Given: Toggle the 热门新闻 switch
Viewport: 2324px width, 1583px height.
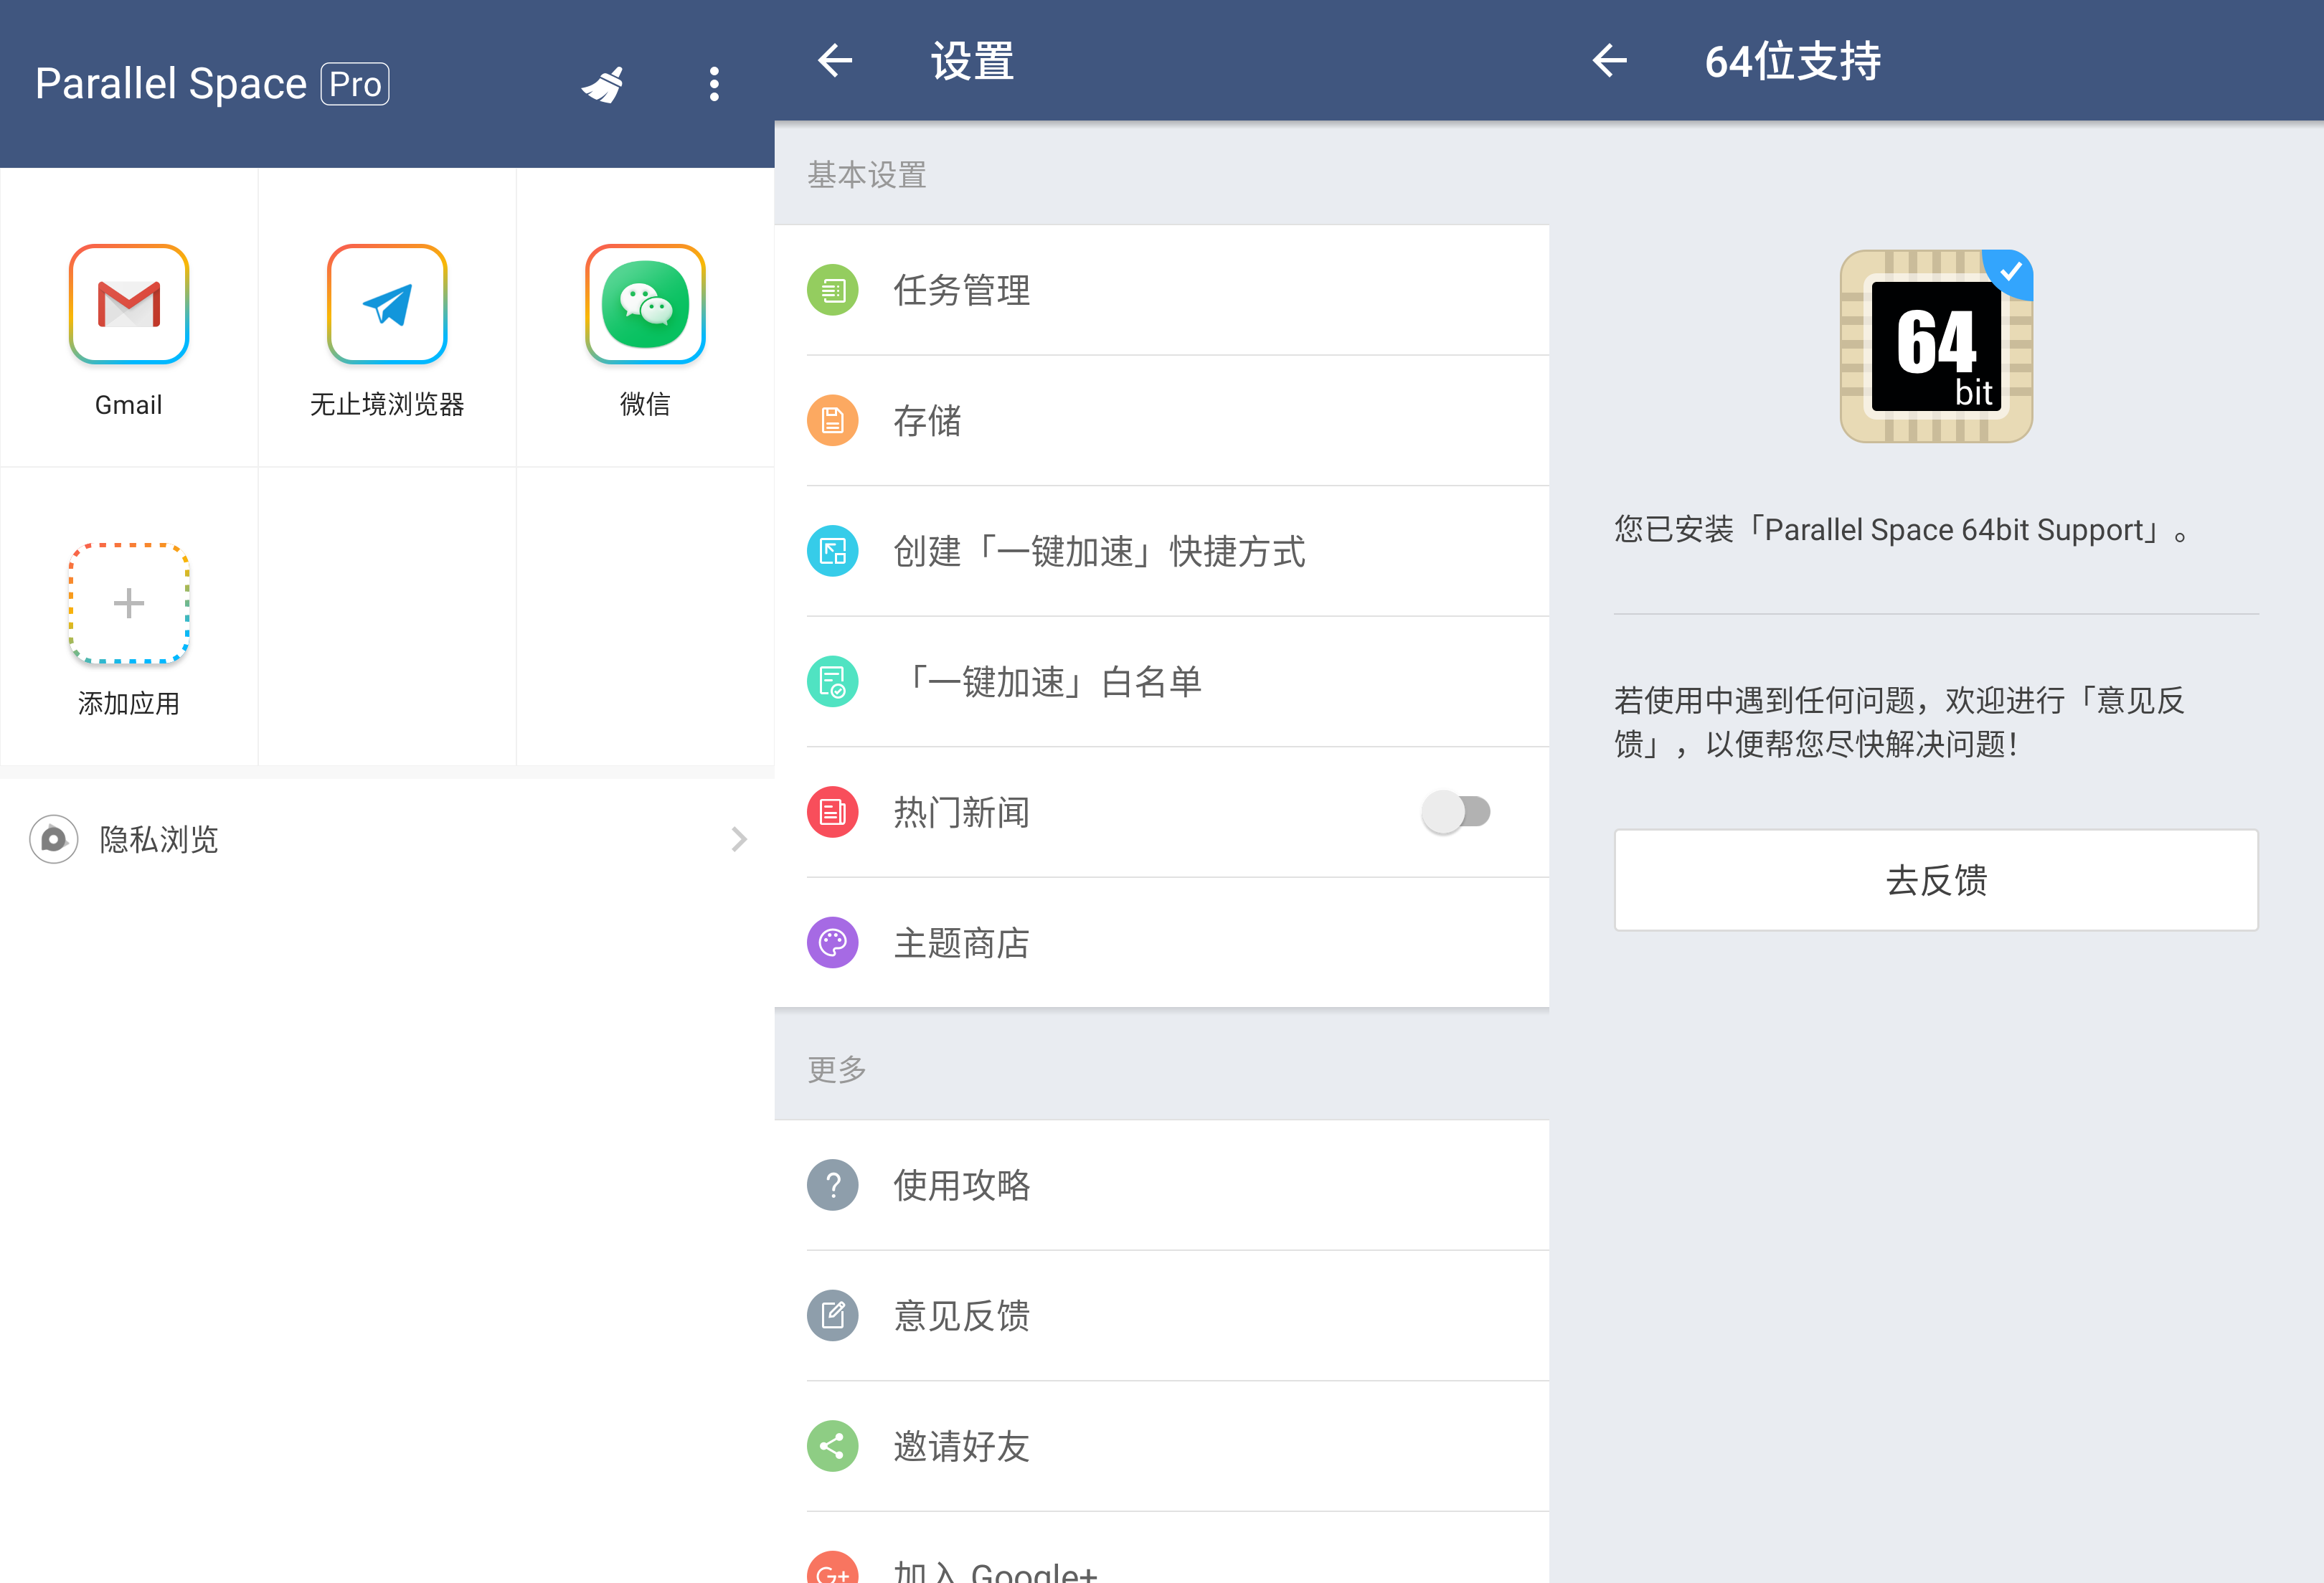Looking at the screenshot, I should [1456, 812].
